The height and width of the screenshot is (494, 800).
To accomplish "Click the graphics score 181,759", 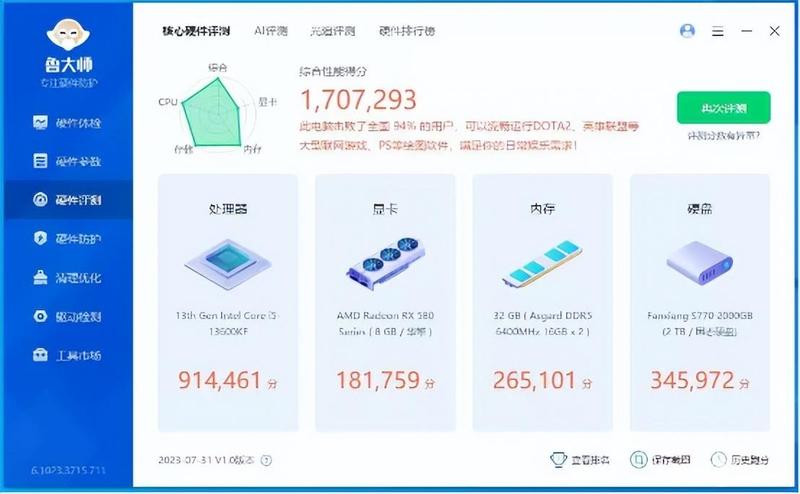I will pyautogui.click(x=378, y=380).
